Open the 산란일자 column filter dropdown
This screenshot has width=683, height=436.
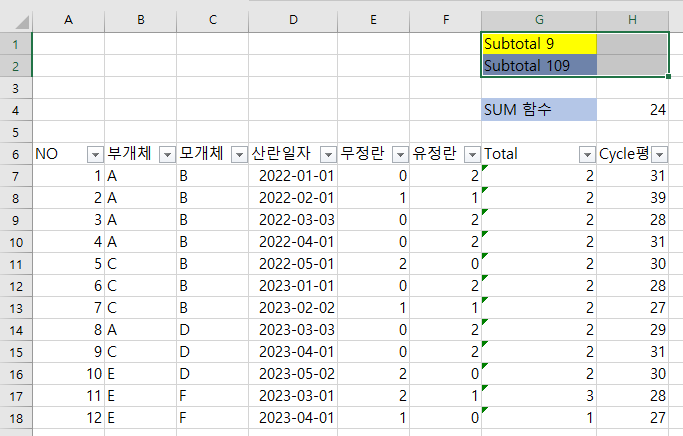[328, 154]
